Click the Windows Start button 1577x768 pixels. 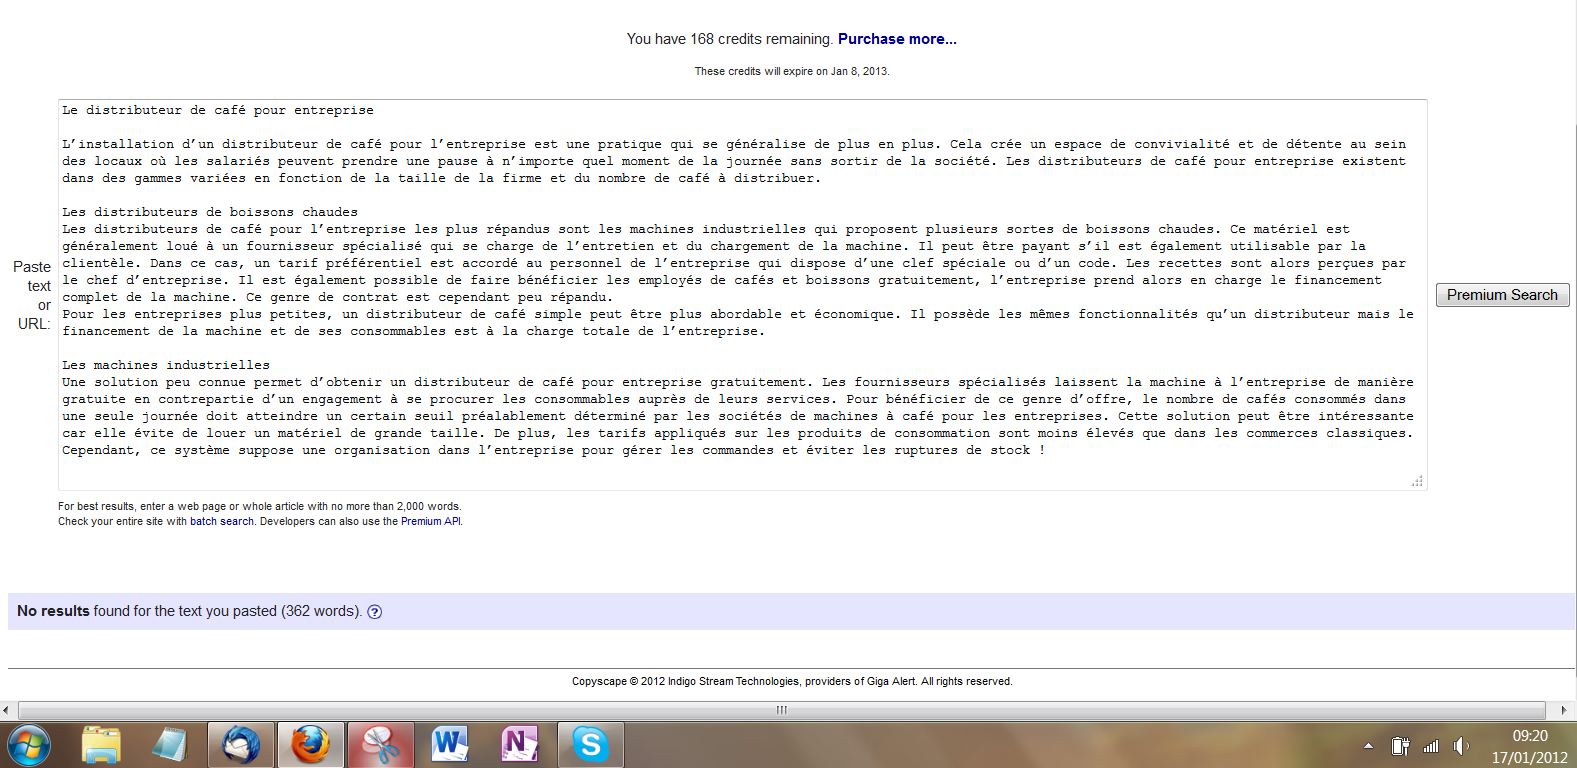pyautogui.click(x=27, y=745)
